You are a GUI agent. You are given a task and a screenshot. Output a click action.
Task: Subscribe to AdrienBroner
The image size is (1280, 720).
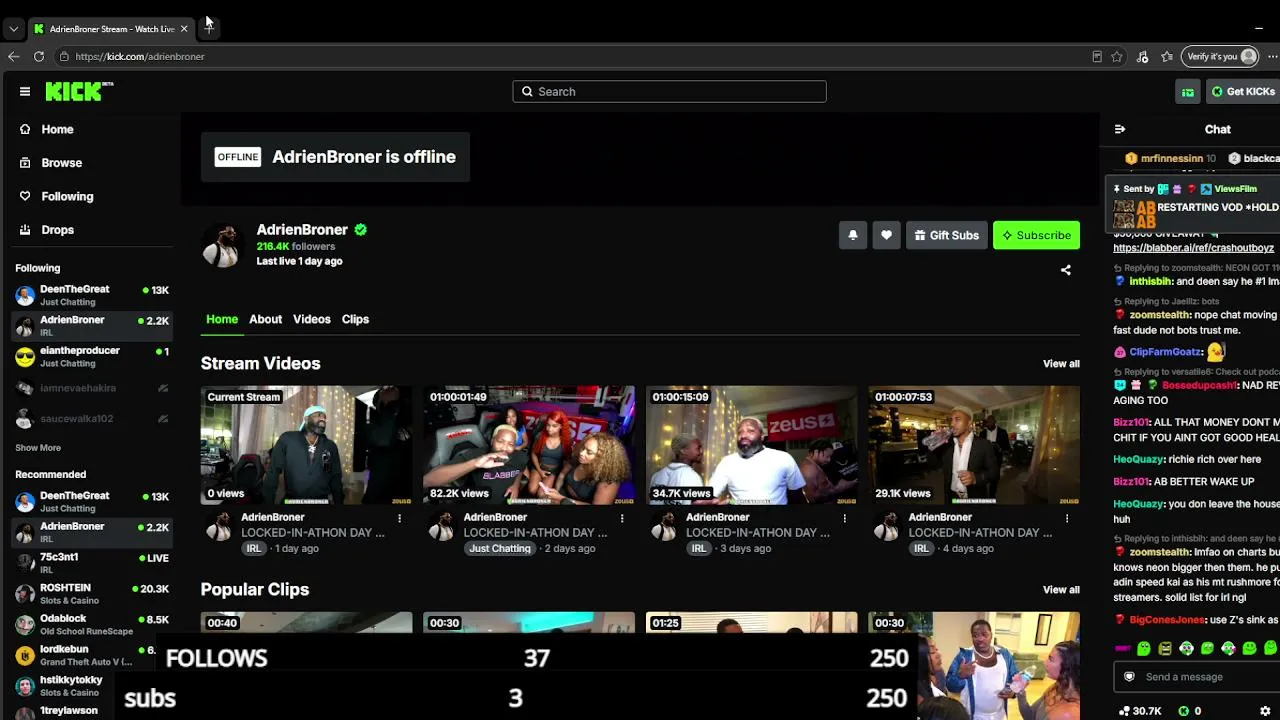(x=1036, y=235)
